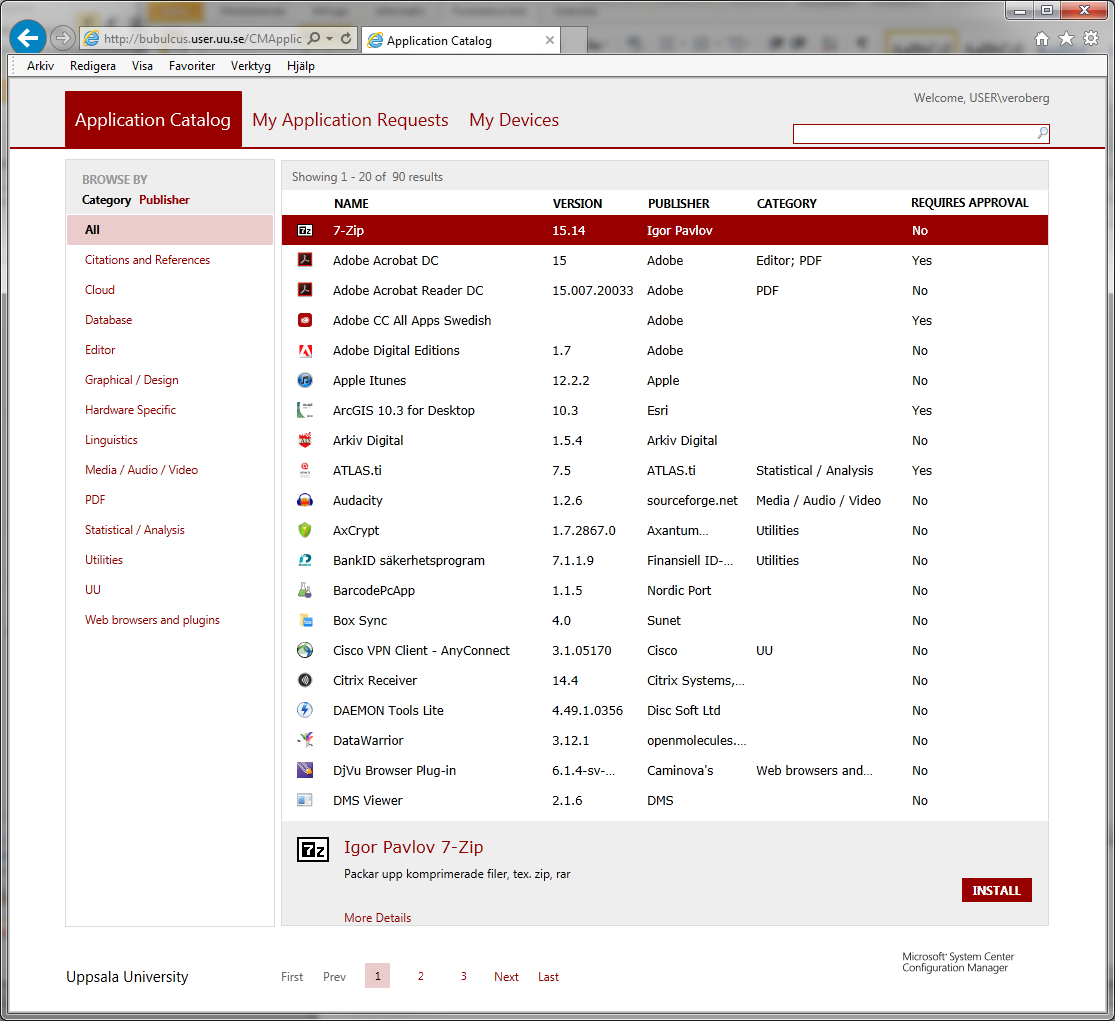Viewport: 1115px width, 1021px height.
Task: Sort by the NAME column header
Action: (x=351, y=203)
